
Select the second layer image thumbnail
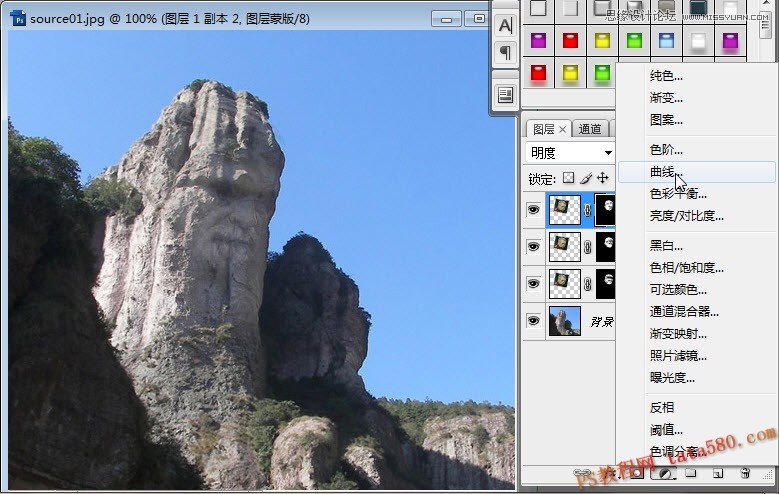(x=564, y=247)
